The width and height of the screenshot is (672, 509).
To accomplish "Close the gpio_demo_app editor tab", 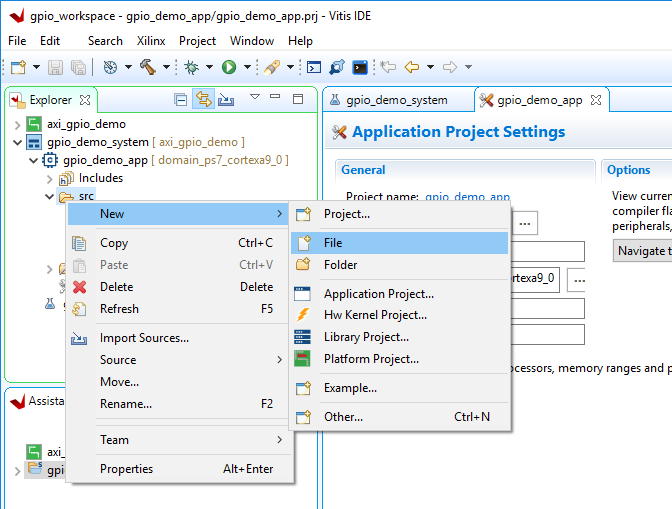I will click(595, 100).
